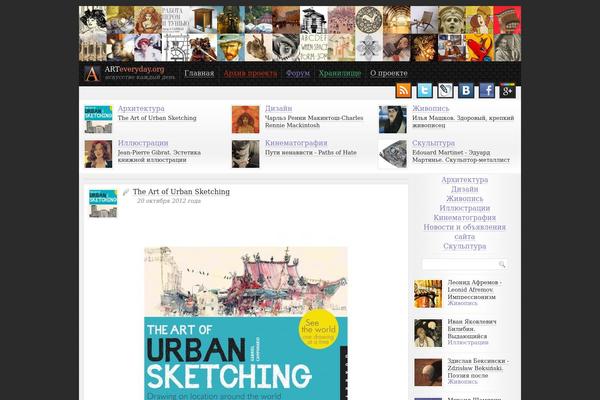Click Бексински sidebar thumbnail
The image size is (600, 400).
point(428,372)
